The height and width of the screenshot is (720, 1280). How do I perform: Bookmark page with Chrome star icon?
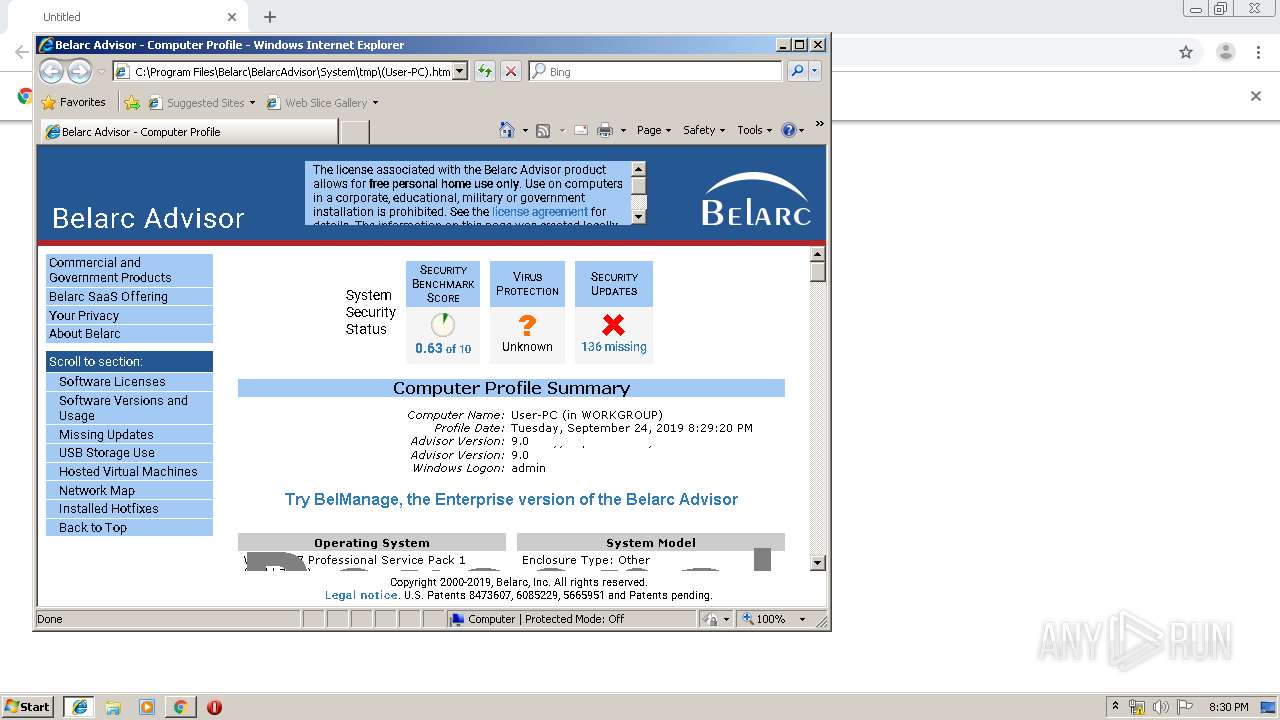[1186, 52]
